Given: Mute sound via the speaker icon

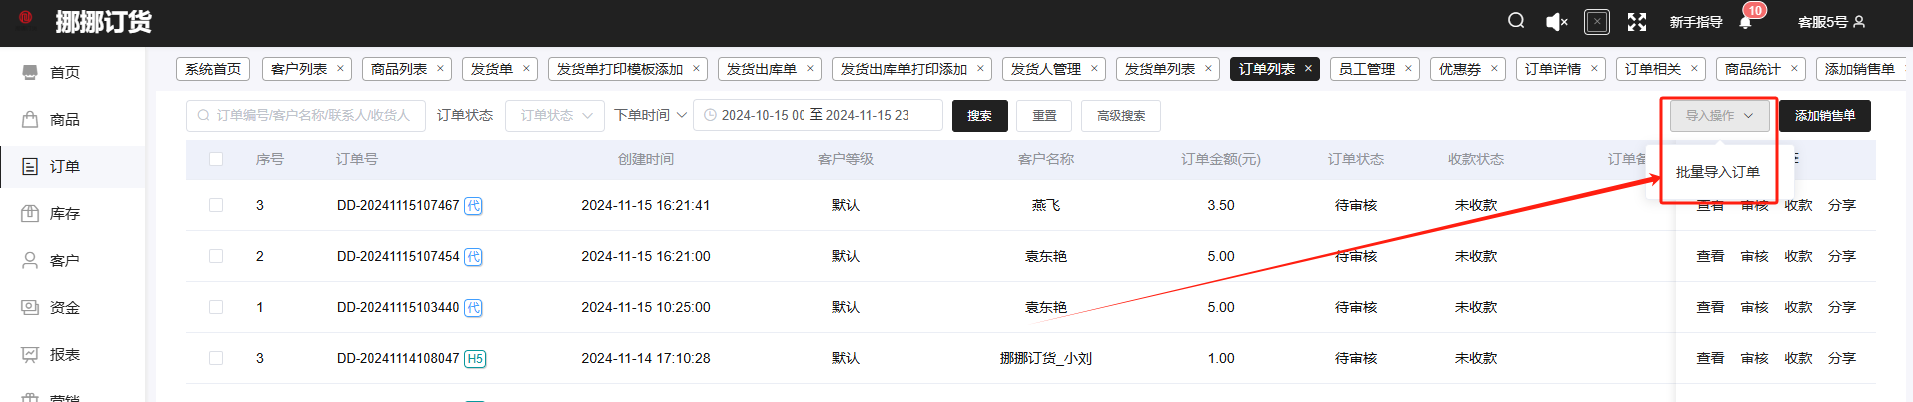Looking at the screenshot, I should pyautogui.click(x=1556, y=22).
